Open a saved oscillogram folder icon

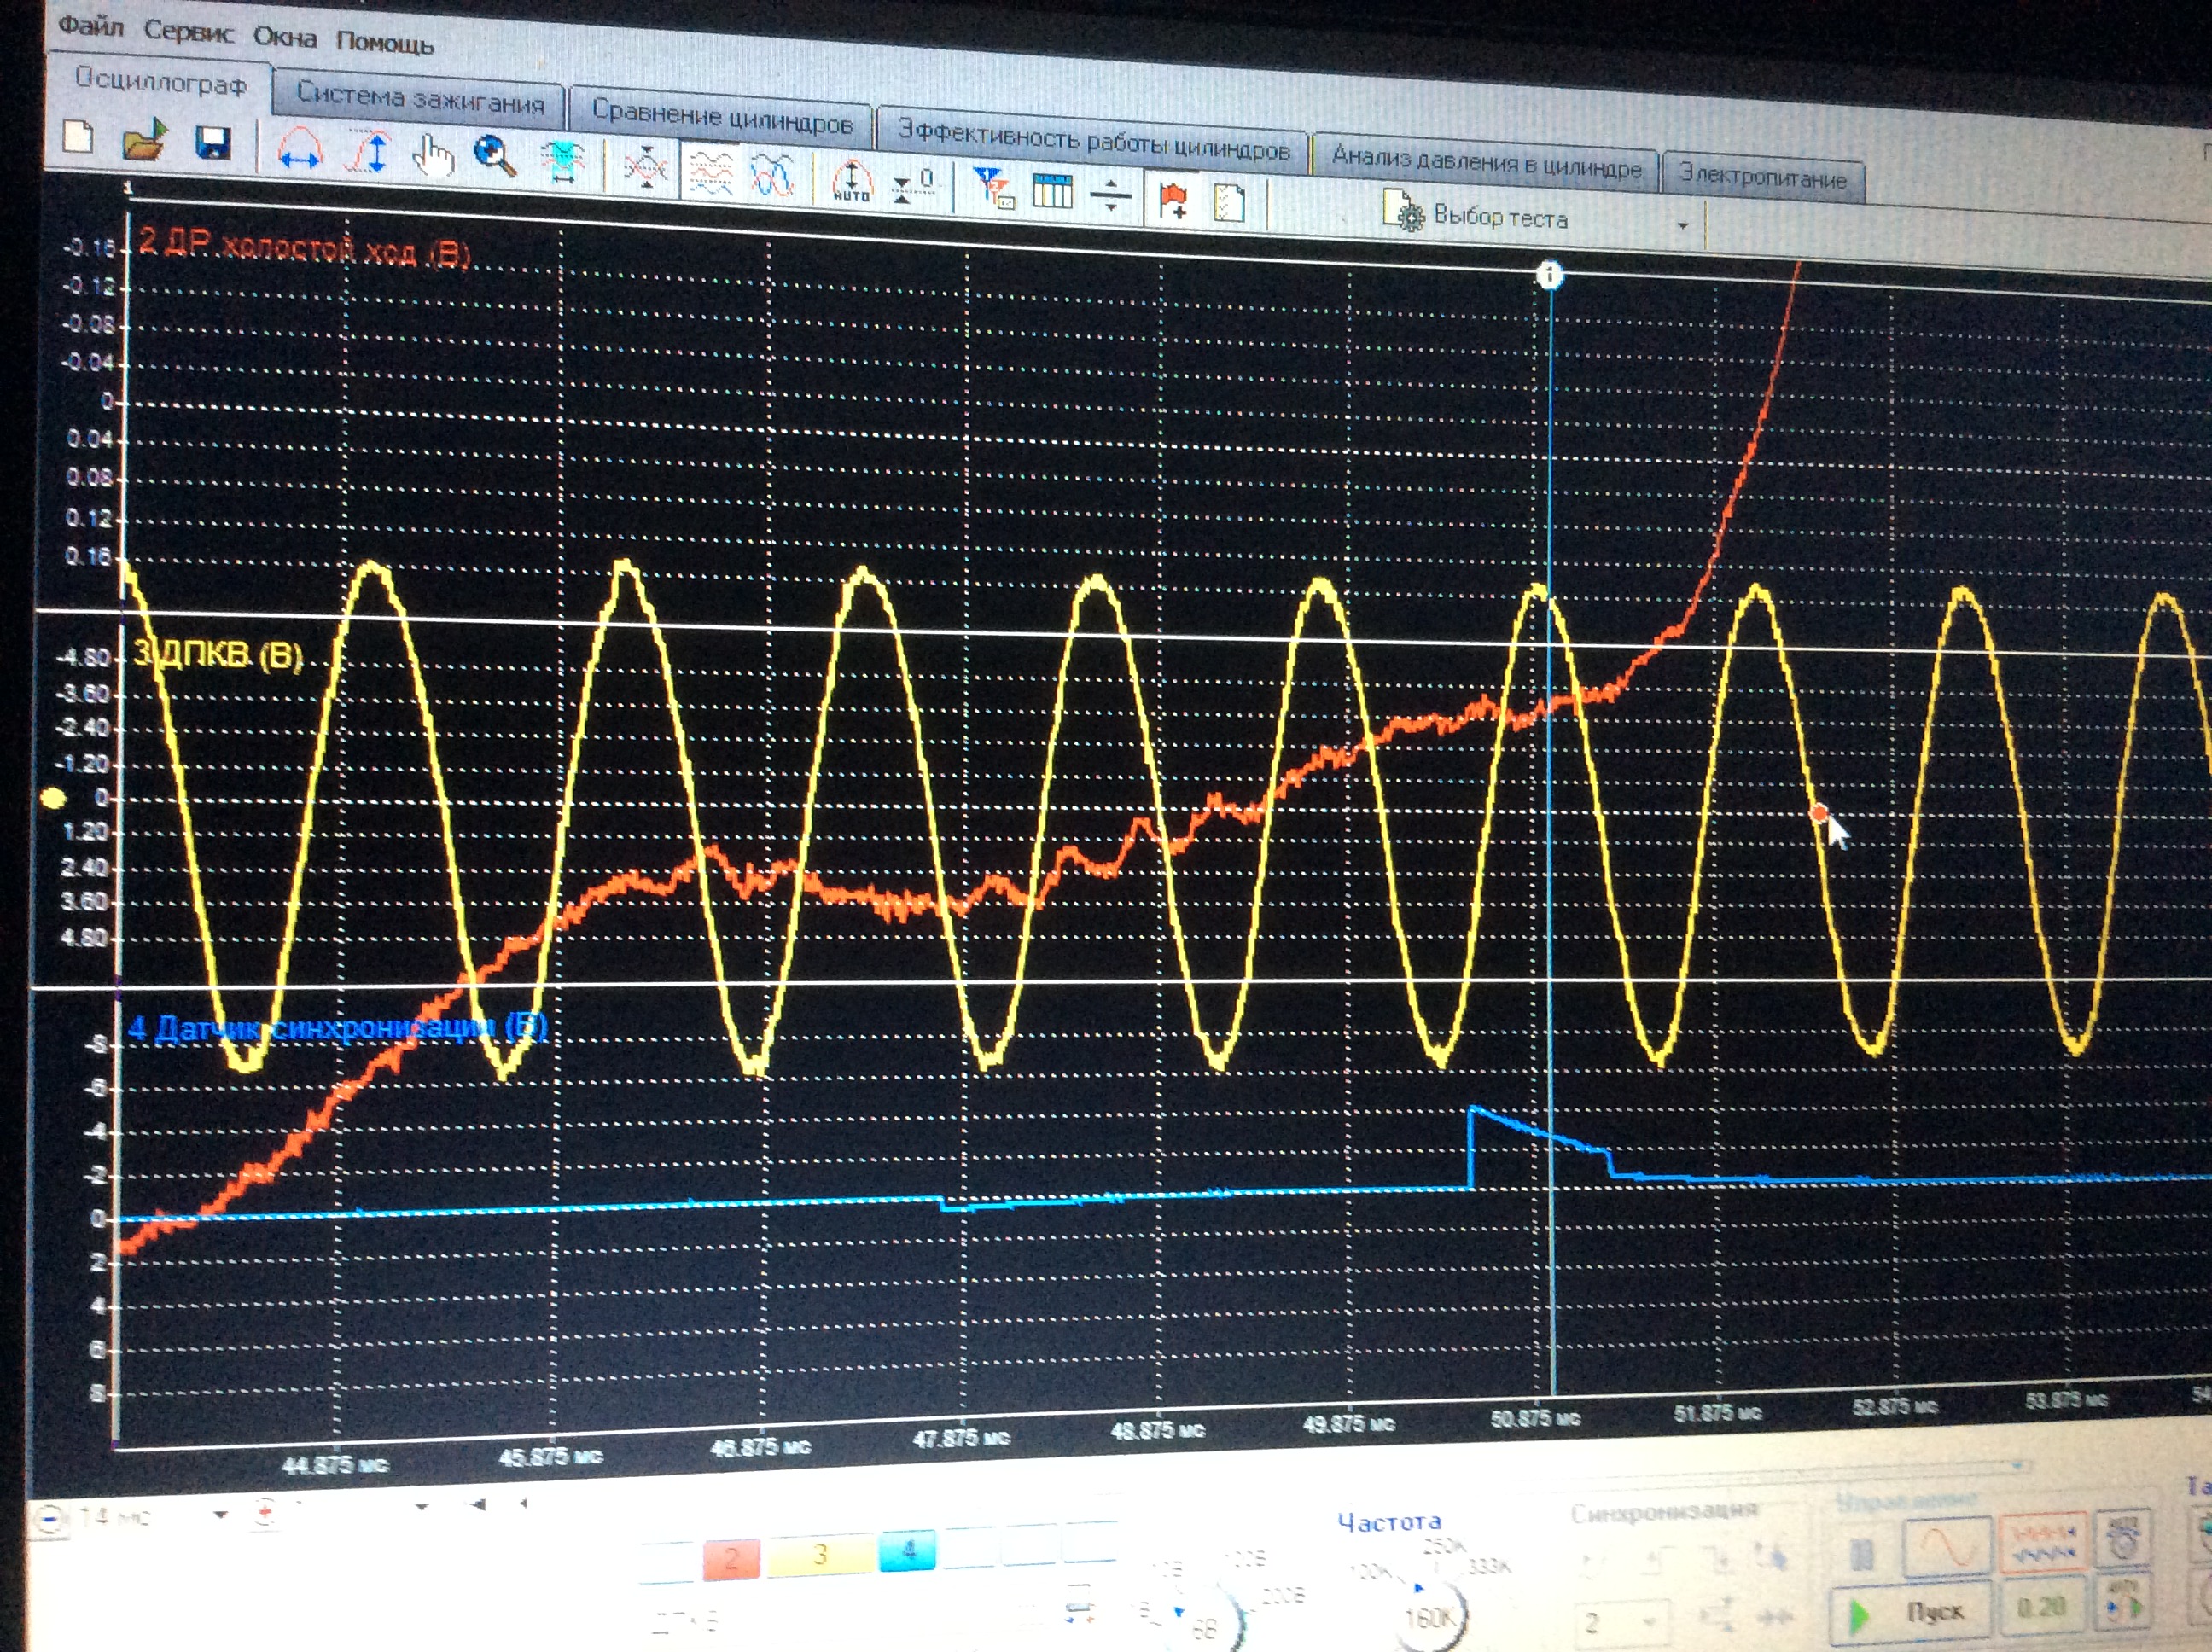click(145, 141)
